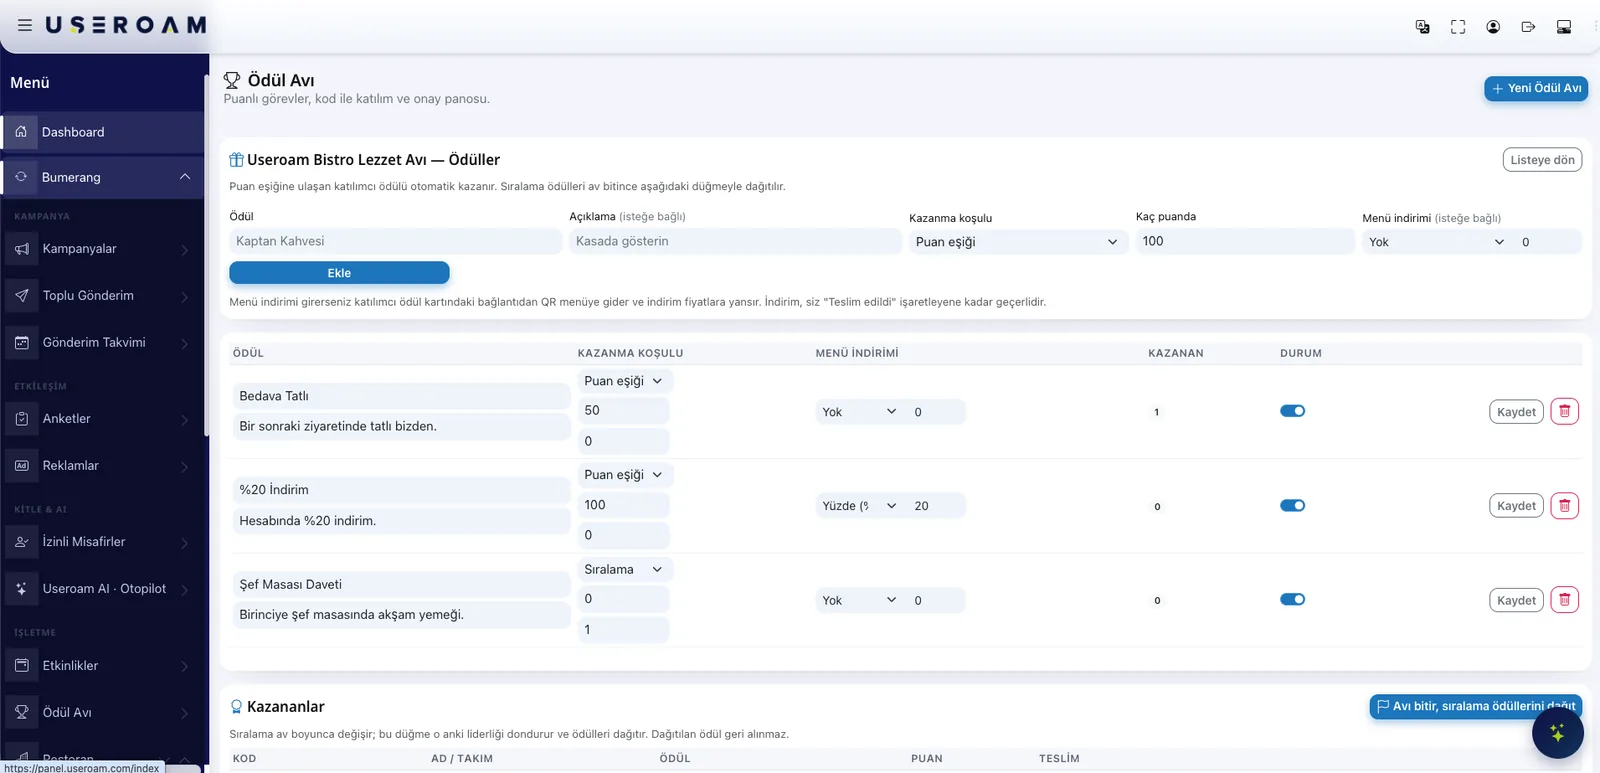Image resolution: width=1600 pixels, height=773 pixels.
Task: Delete the Bedava Tatlı reward
Action: [x=1565, y=411]
